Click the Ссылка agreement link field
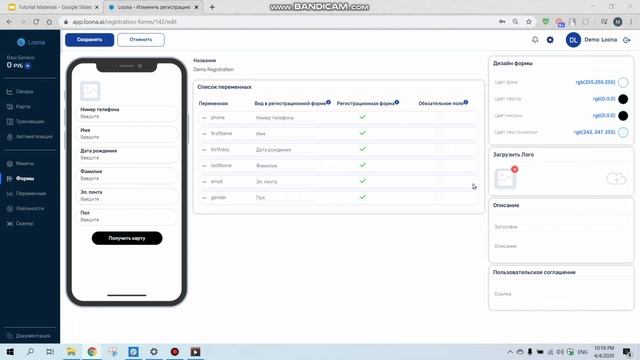Image resolution: width=640 pixels, height=360 pixels. coord(561,294)
